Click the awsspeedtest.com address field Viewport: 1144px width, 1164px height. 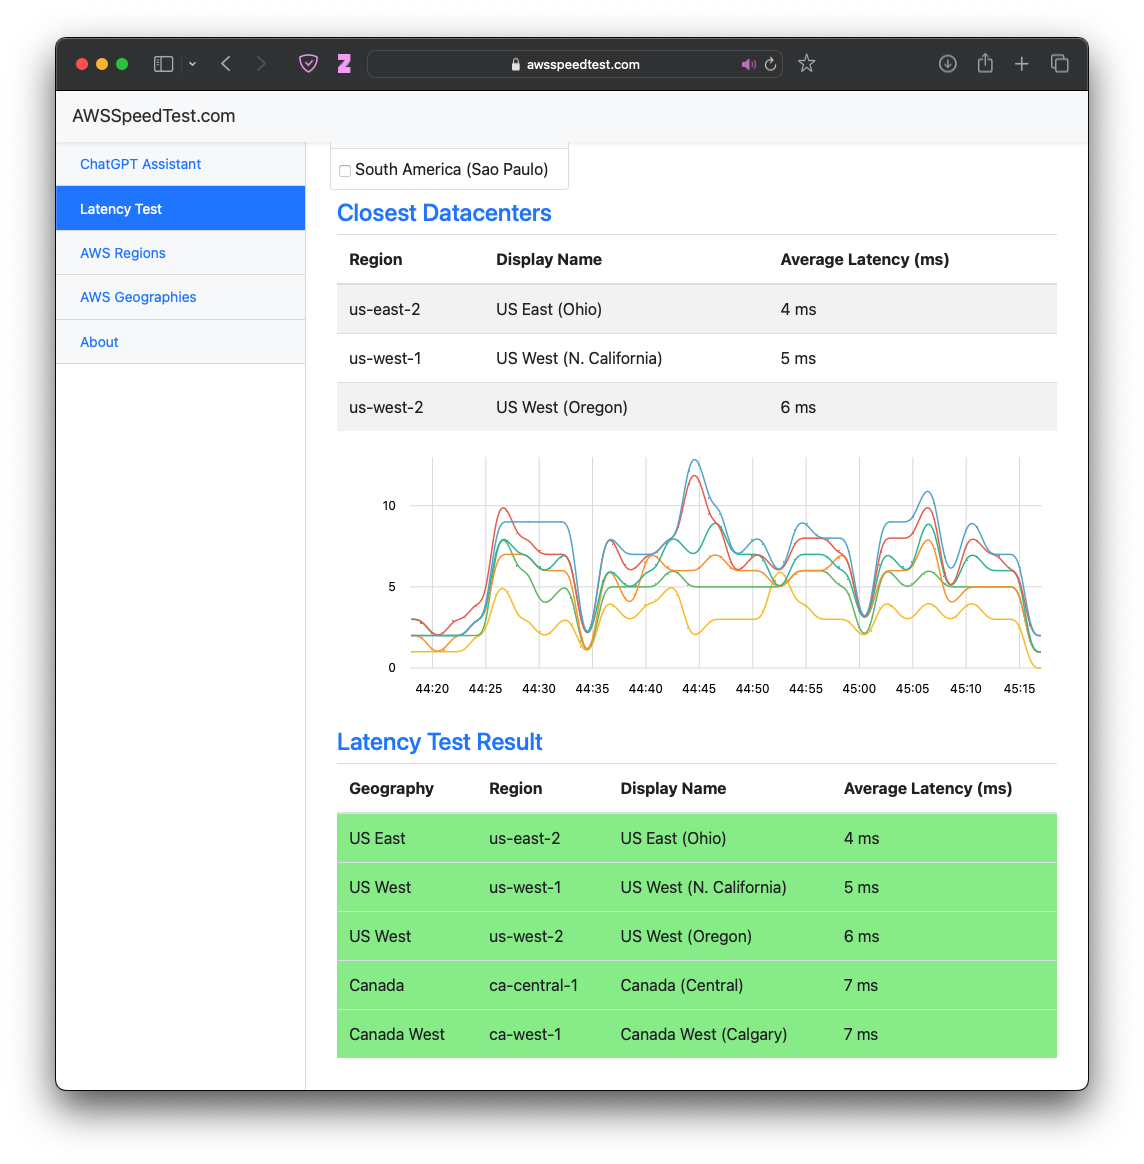click(575, 65)
